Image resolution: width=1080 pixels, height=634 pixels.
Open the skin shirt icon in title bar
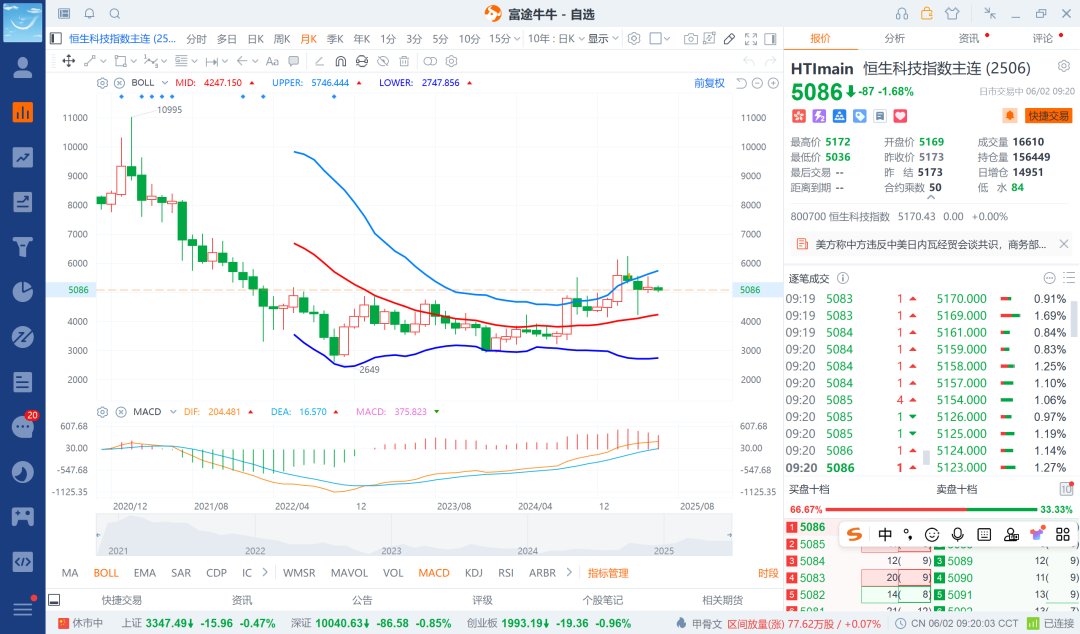coord(952,14)
